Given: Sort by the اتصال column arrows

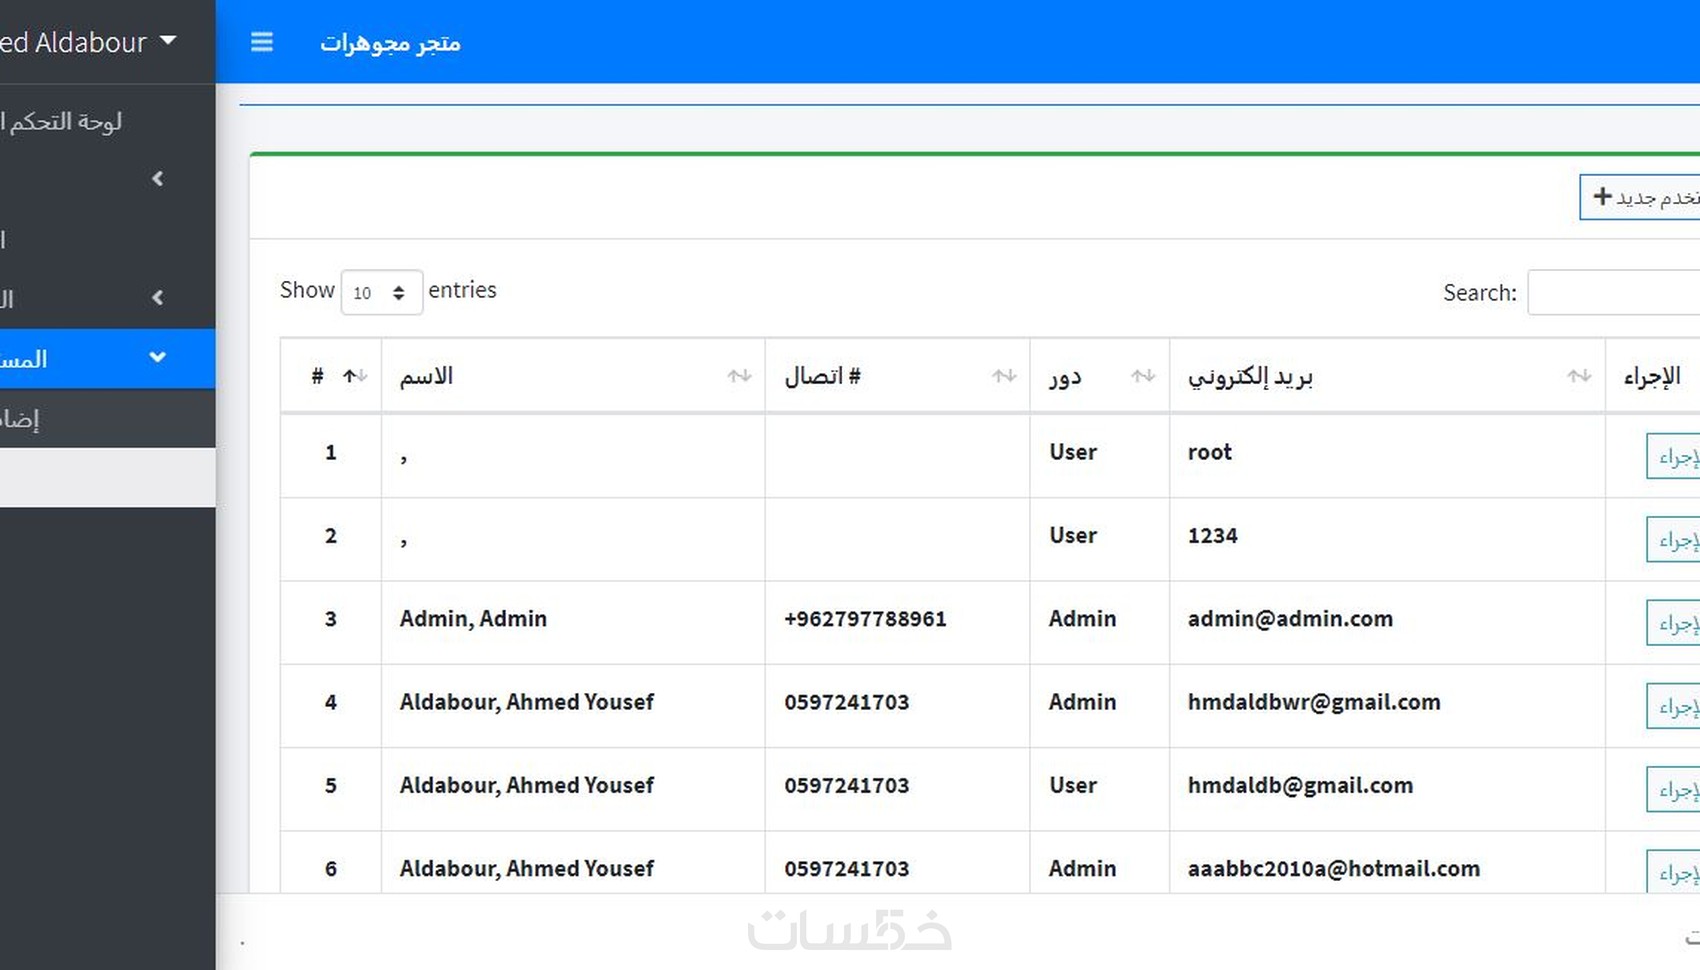Looking at the screenshot, I should pos(1004,376).
